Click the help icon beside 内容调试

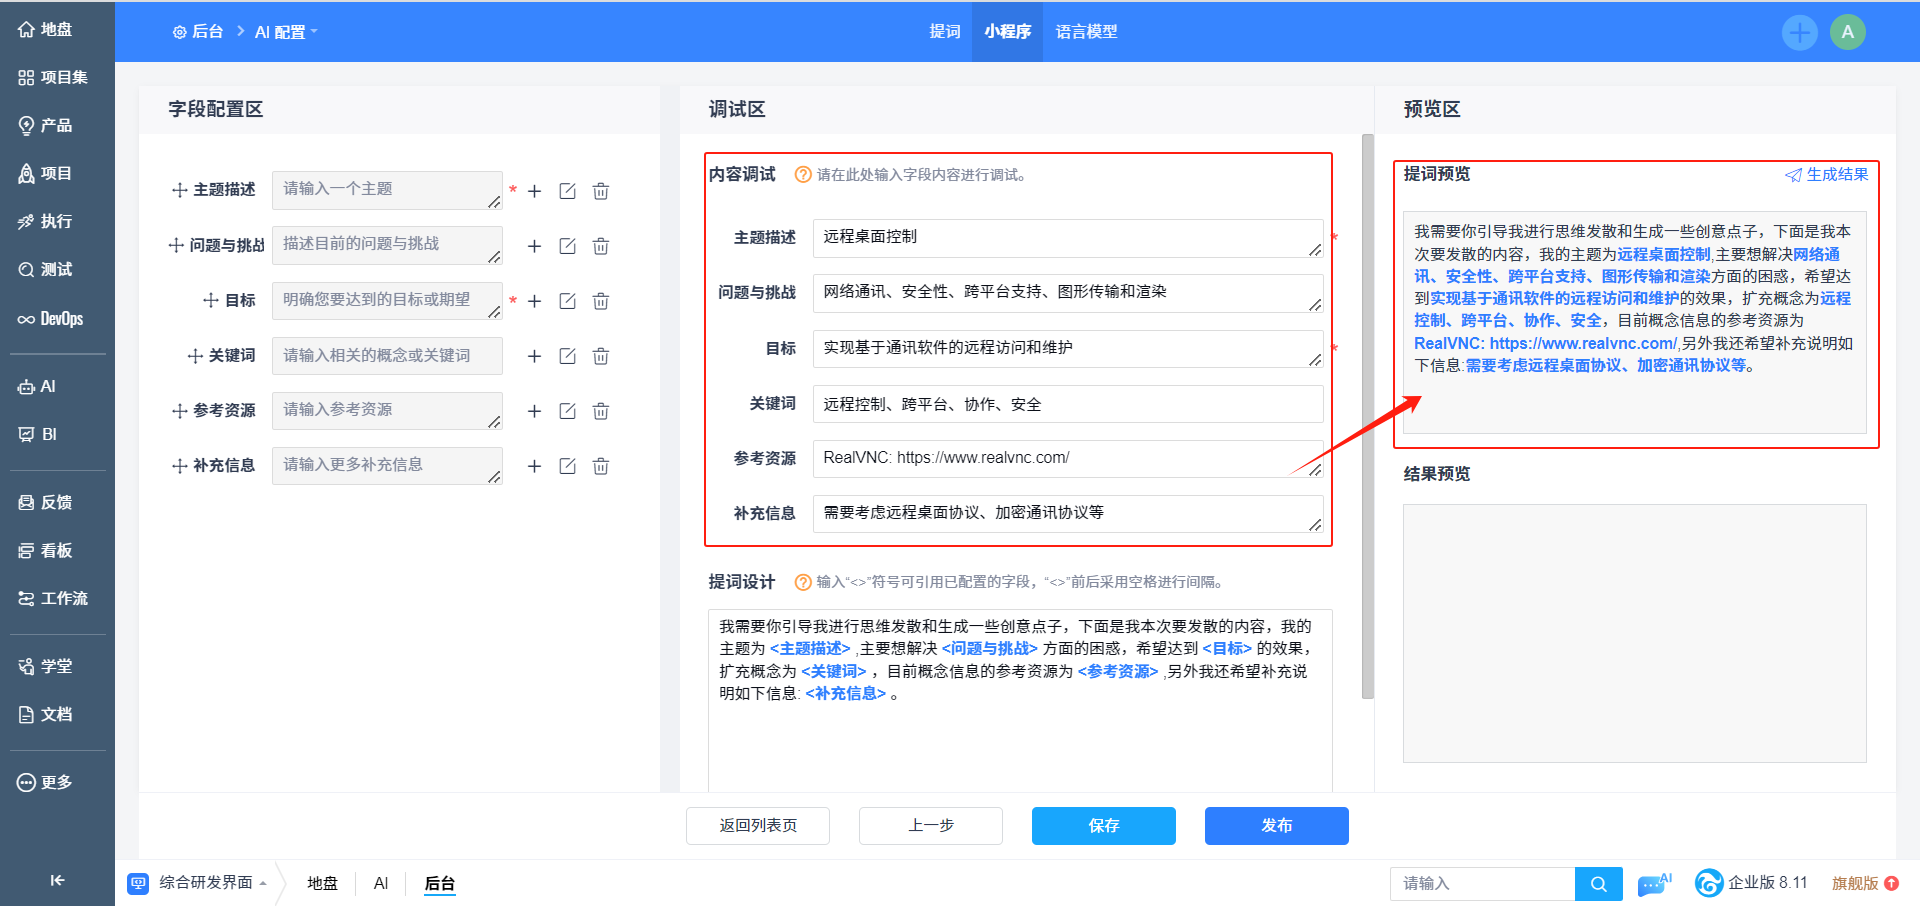(802, 175)
